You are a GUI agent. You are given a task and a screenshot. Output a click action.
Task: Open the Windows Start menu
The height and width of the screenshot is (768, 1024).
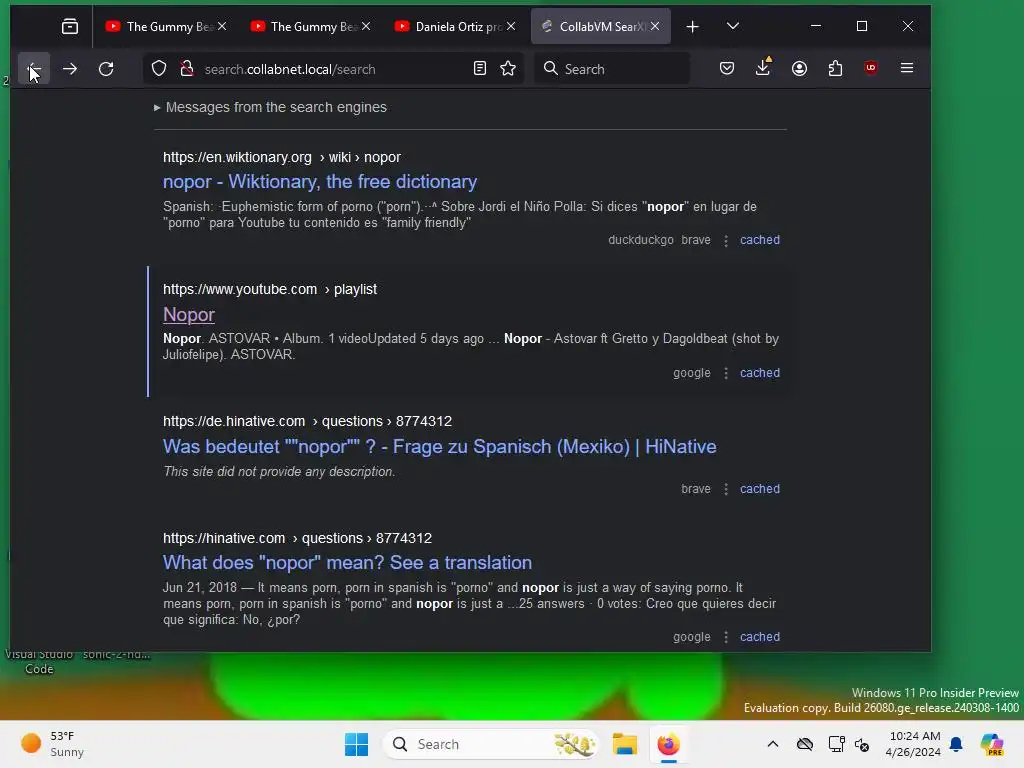click(x=357, y=744)
